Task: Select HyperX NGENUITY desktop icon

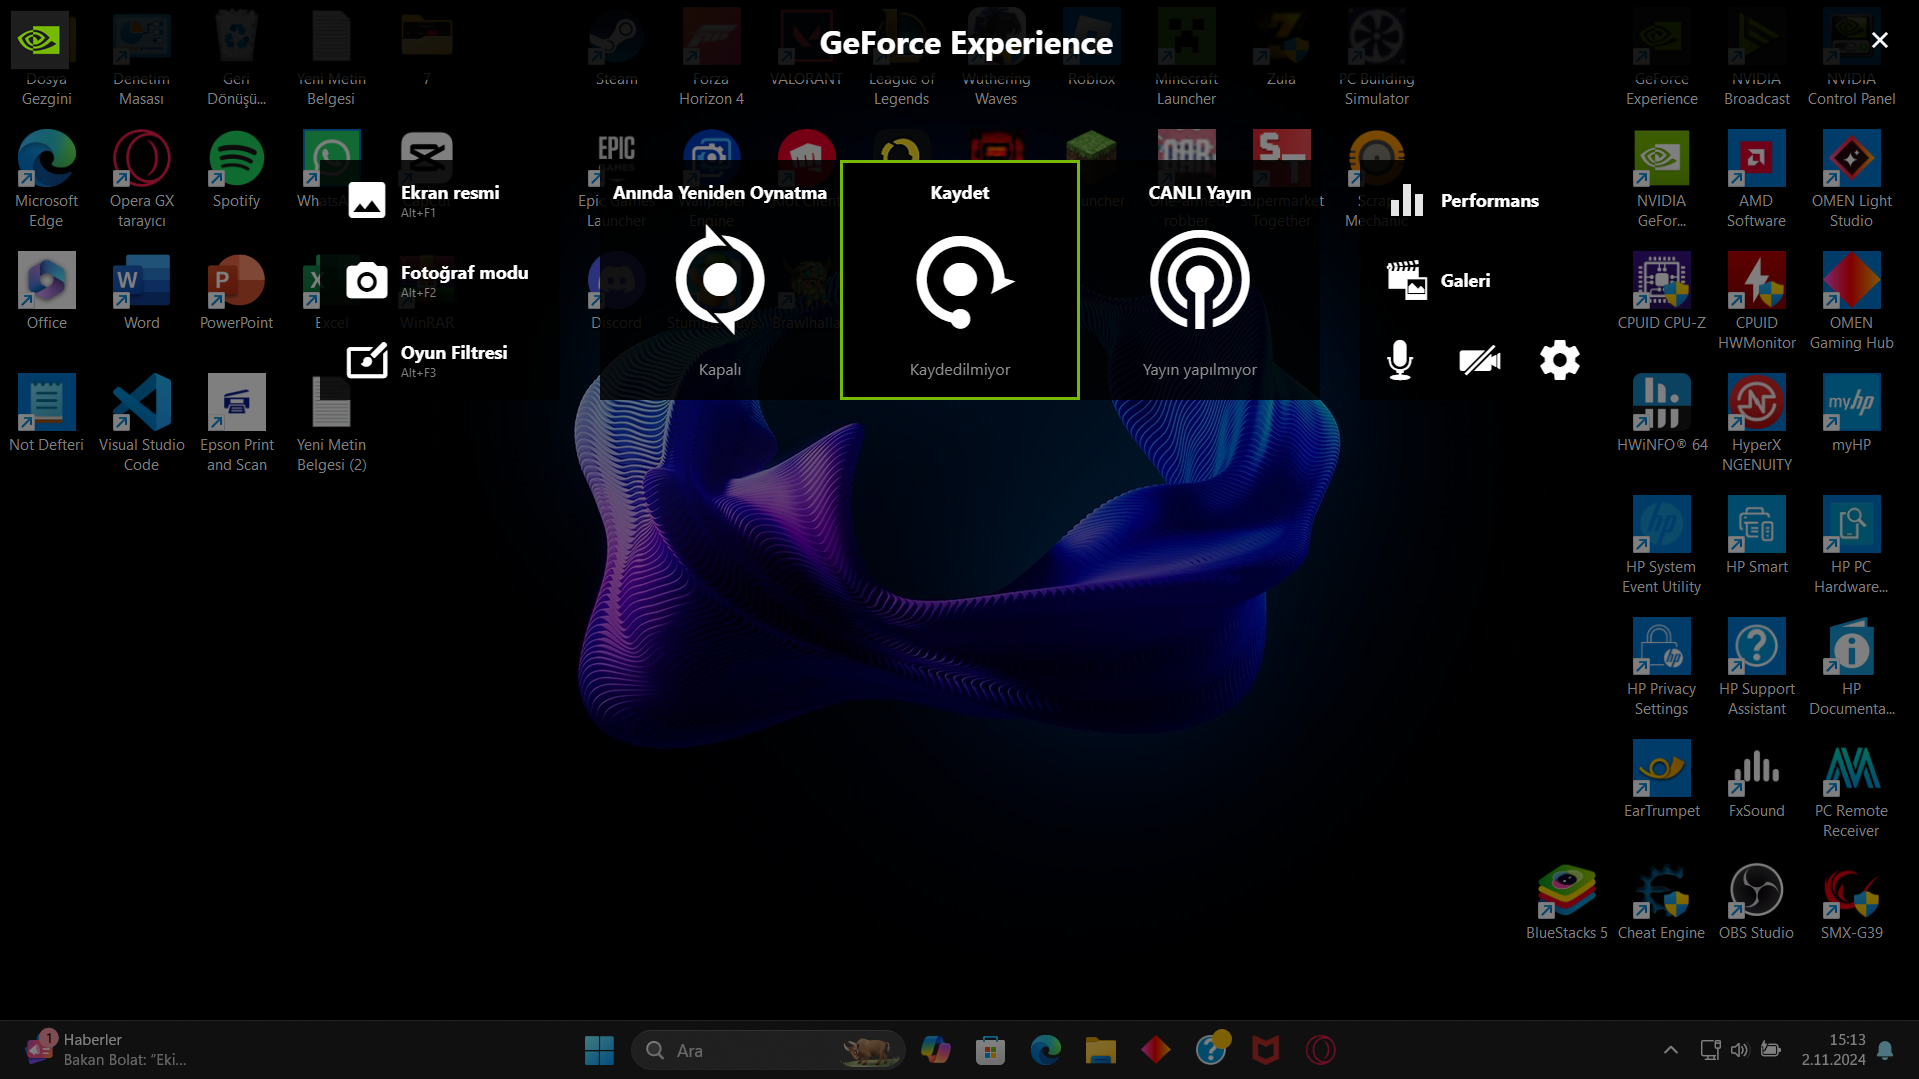Action: 1757,423
